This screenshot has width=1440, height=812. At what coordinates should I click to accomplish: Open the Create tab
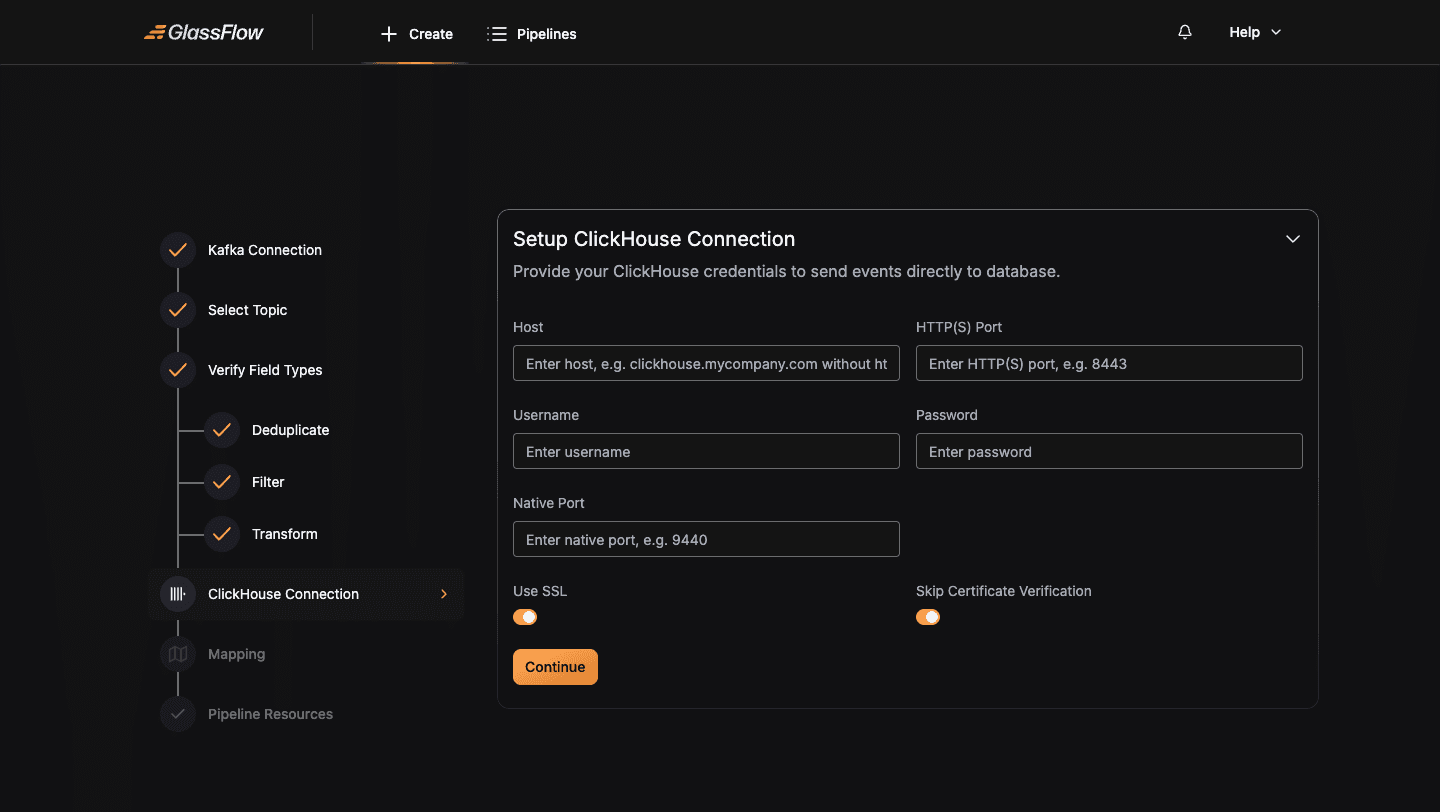[416, 34]
